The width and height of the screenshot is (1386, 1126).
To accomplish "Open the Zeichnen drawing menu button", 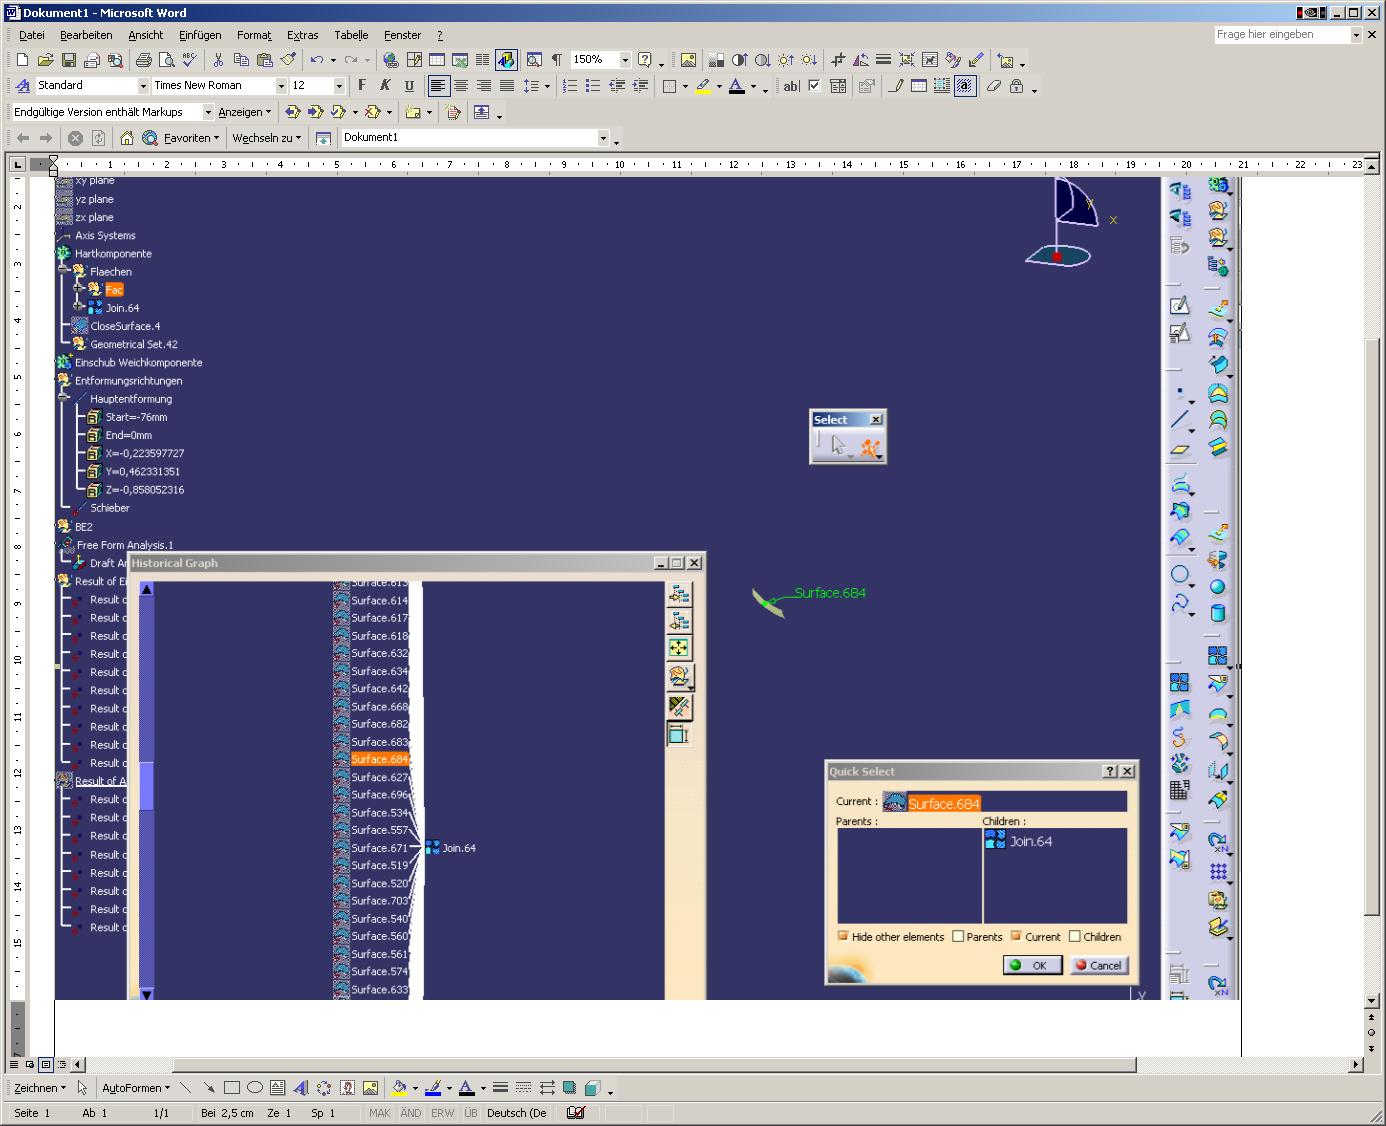I will tap(40, 1088).
